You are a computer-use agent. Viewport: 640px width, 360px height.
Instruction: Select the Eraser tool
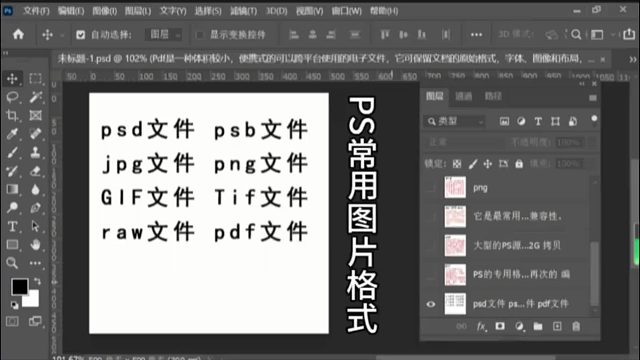[36, 171]
